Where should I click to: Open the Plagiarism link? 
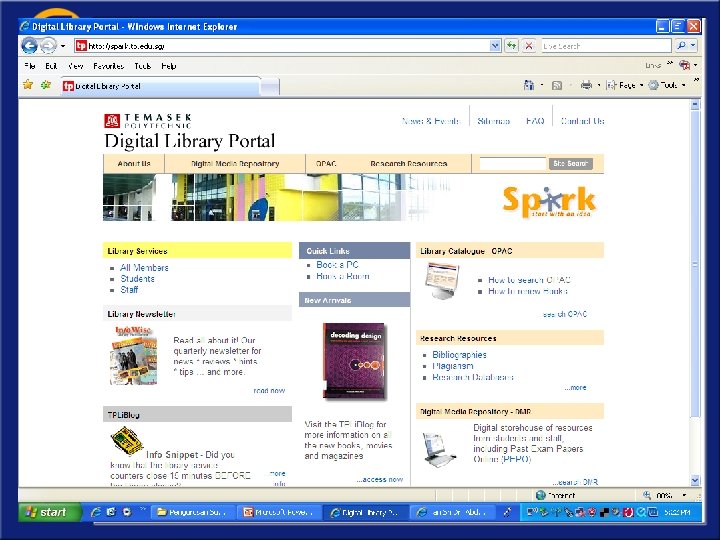click(x=453, y=366)
